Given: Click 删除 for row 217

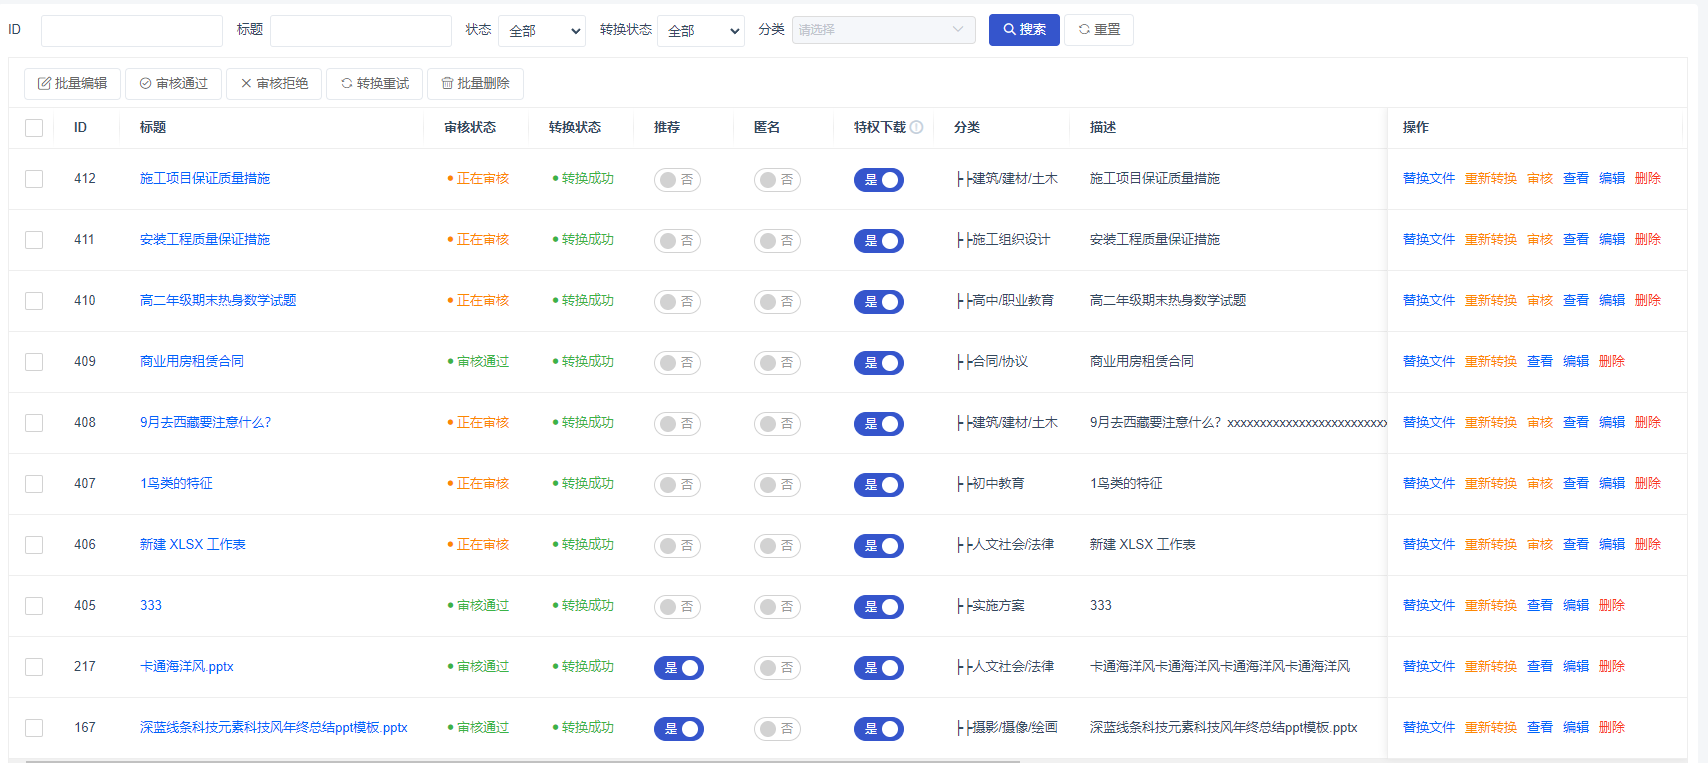Looking at the screenshot, I should point(1612,666).
